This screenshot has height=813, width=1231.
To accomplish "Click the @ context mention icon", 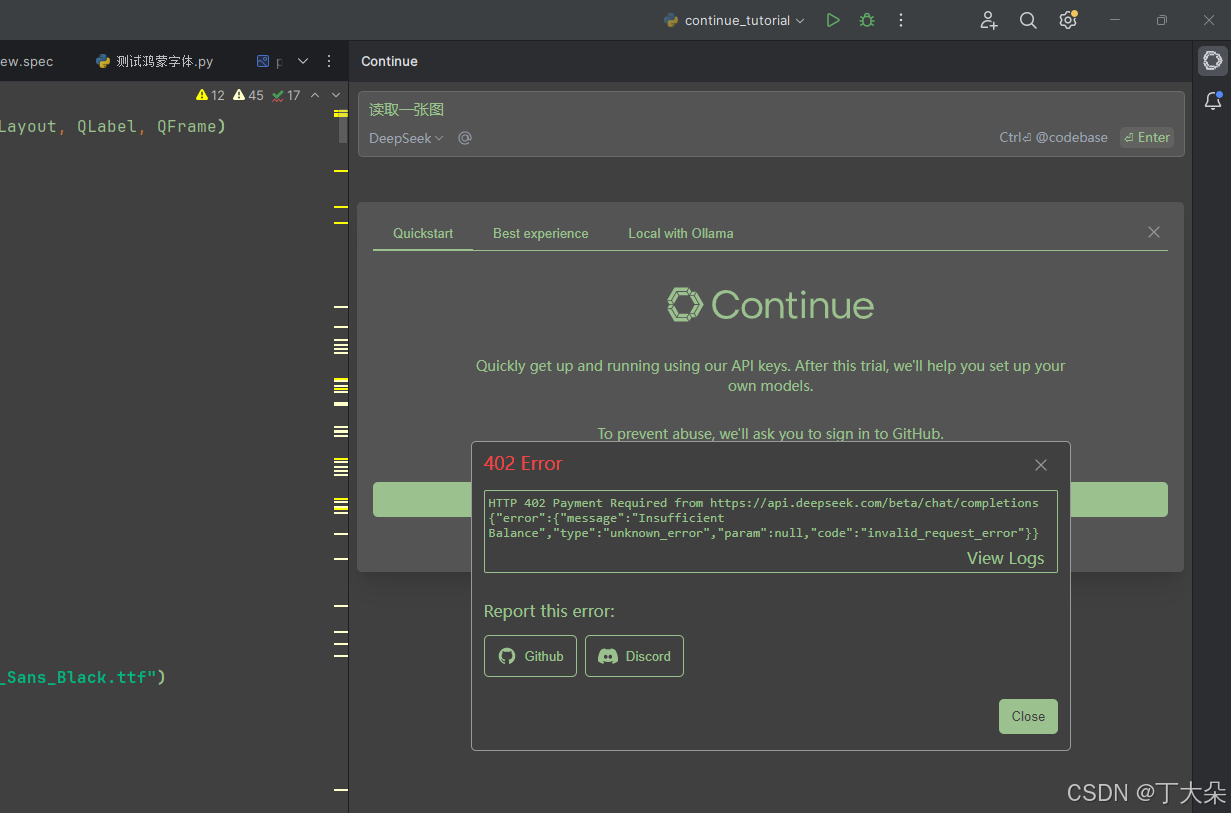I will pos(465,138).
